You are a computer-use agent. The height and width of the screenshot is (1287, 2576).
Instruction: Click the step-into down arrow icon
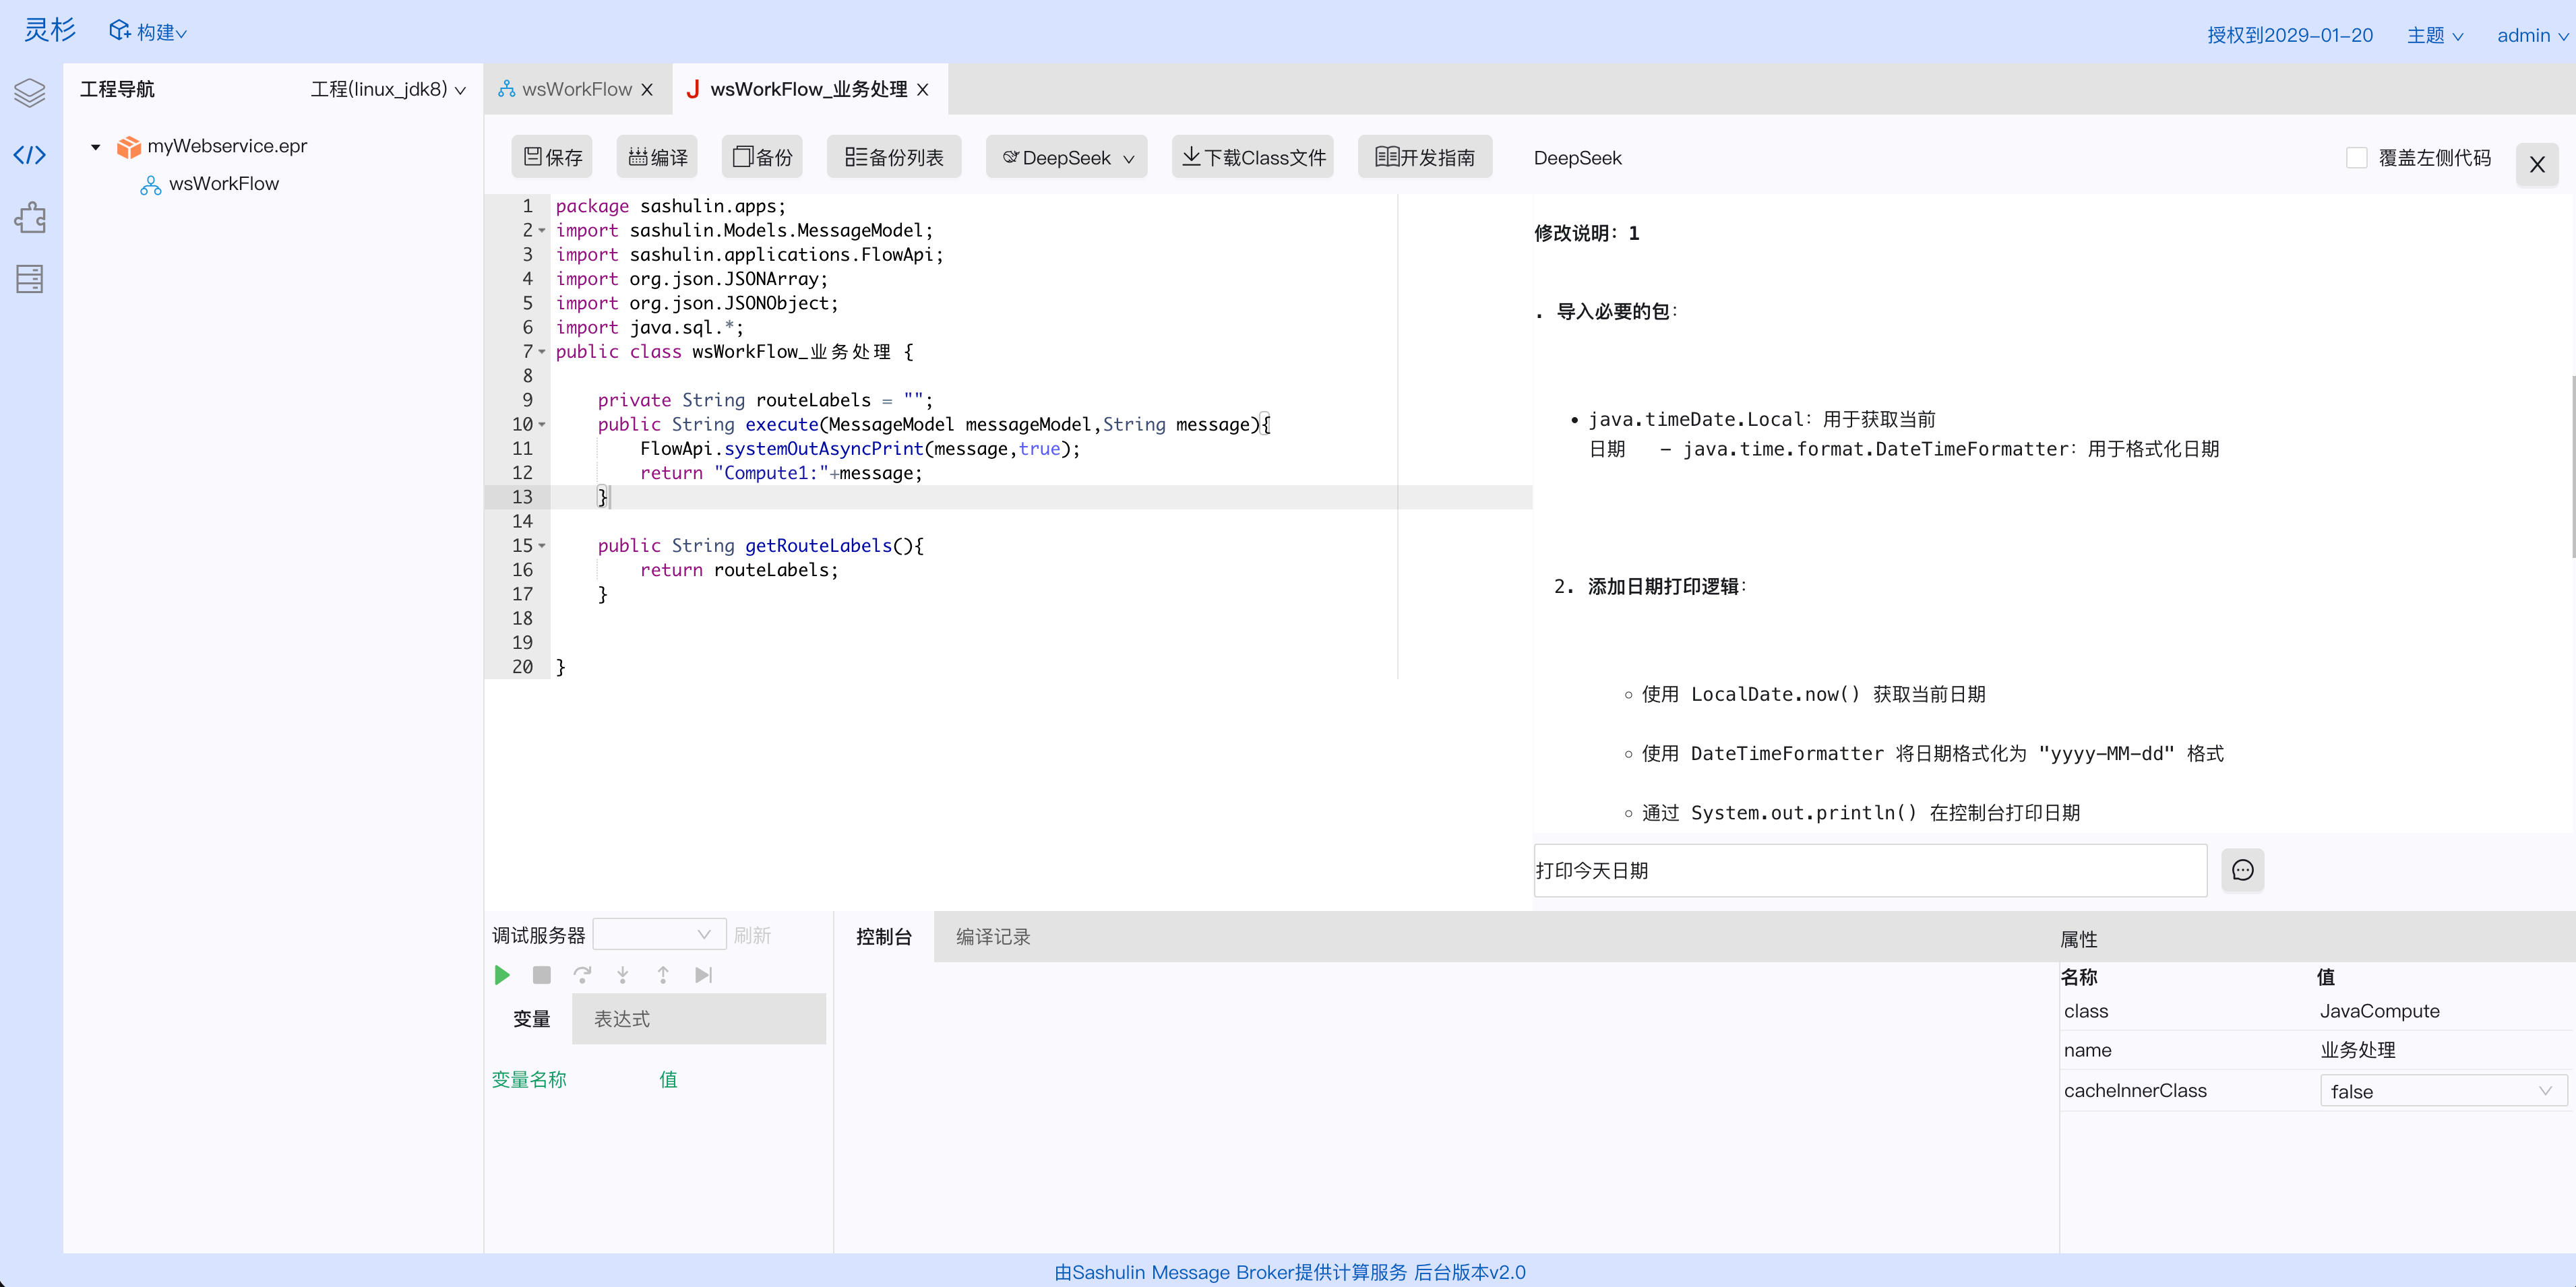pos(622,975)
